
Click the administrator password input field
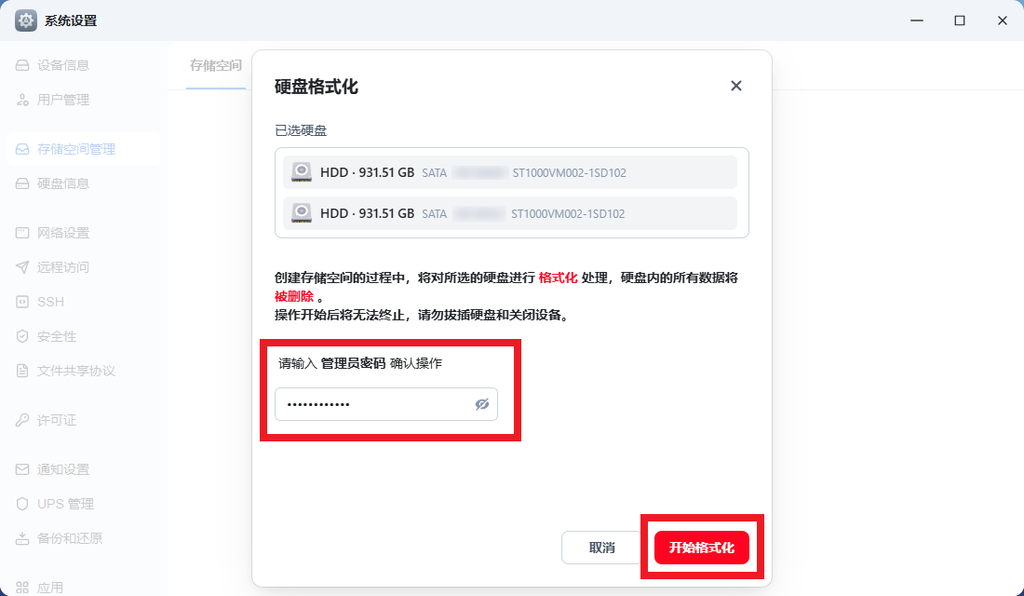tap(370, 404)
